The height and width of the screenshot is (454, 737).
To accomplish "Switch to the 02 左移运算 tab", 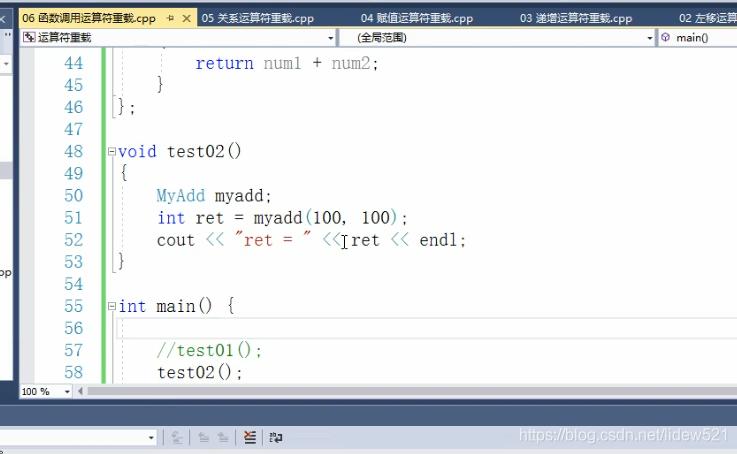I will (x=707, y=18).
